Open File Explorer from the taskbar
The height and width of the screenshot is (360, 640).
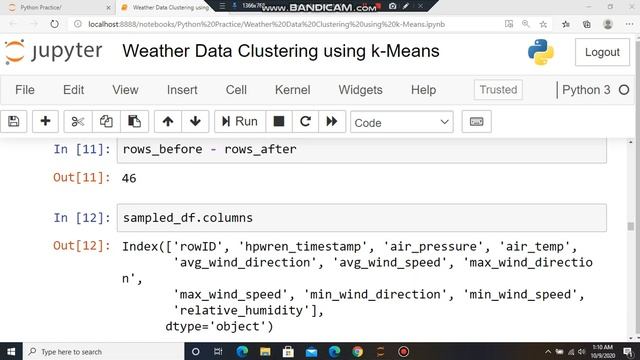pos(265,351)
